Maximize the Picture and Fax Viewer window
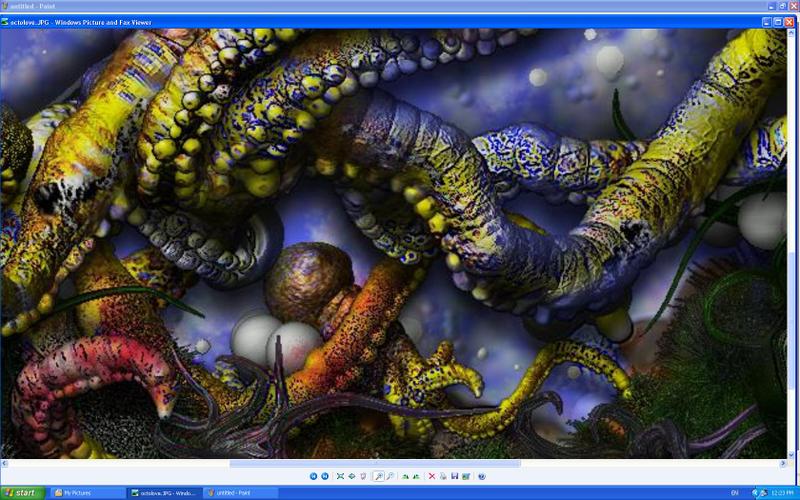The image size is (800, 500). coord(778,22)
